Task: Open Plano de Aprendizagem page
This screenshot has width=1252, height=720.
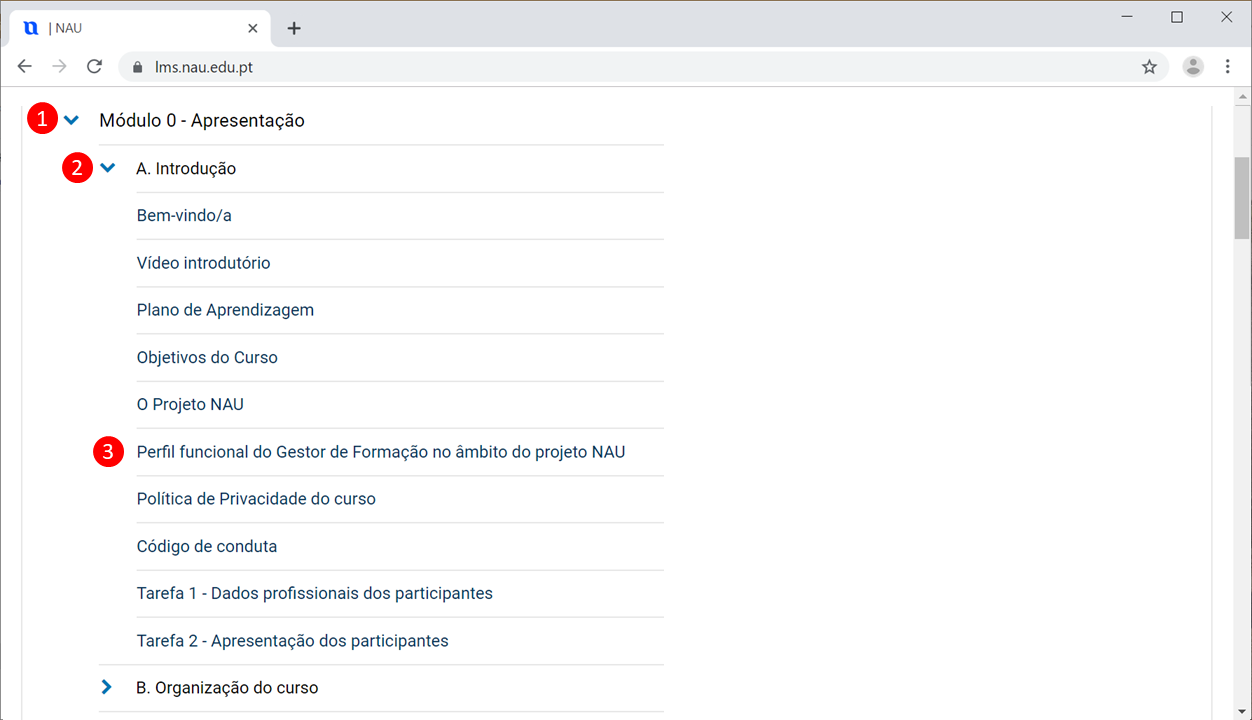Action: point(225,310)
